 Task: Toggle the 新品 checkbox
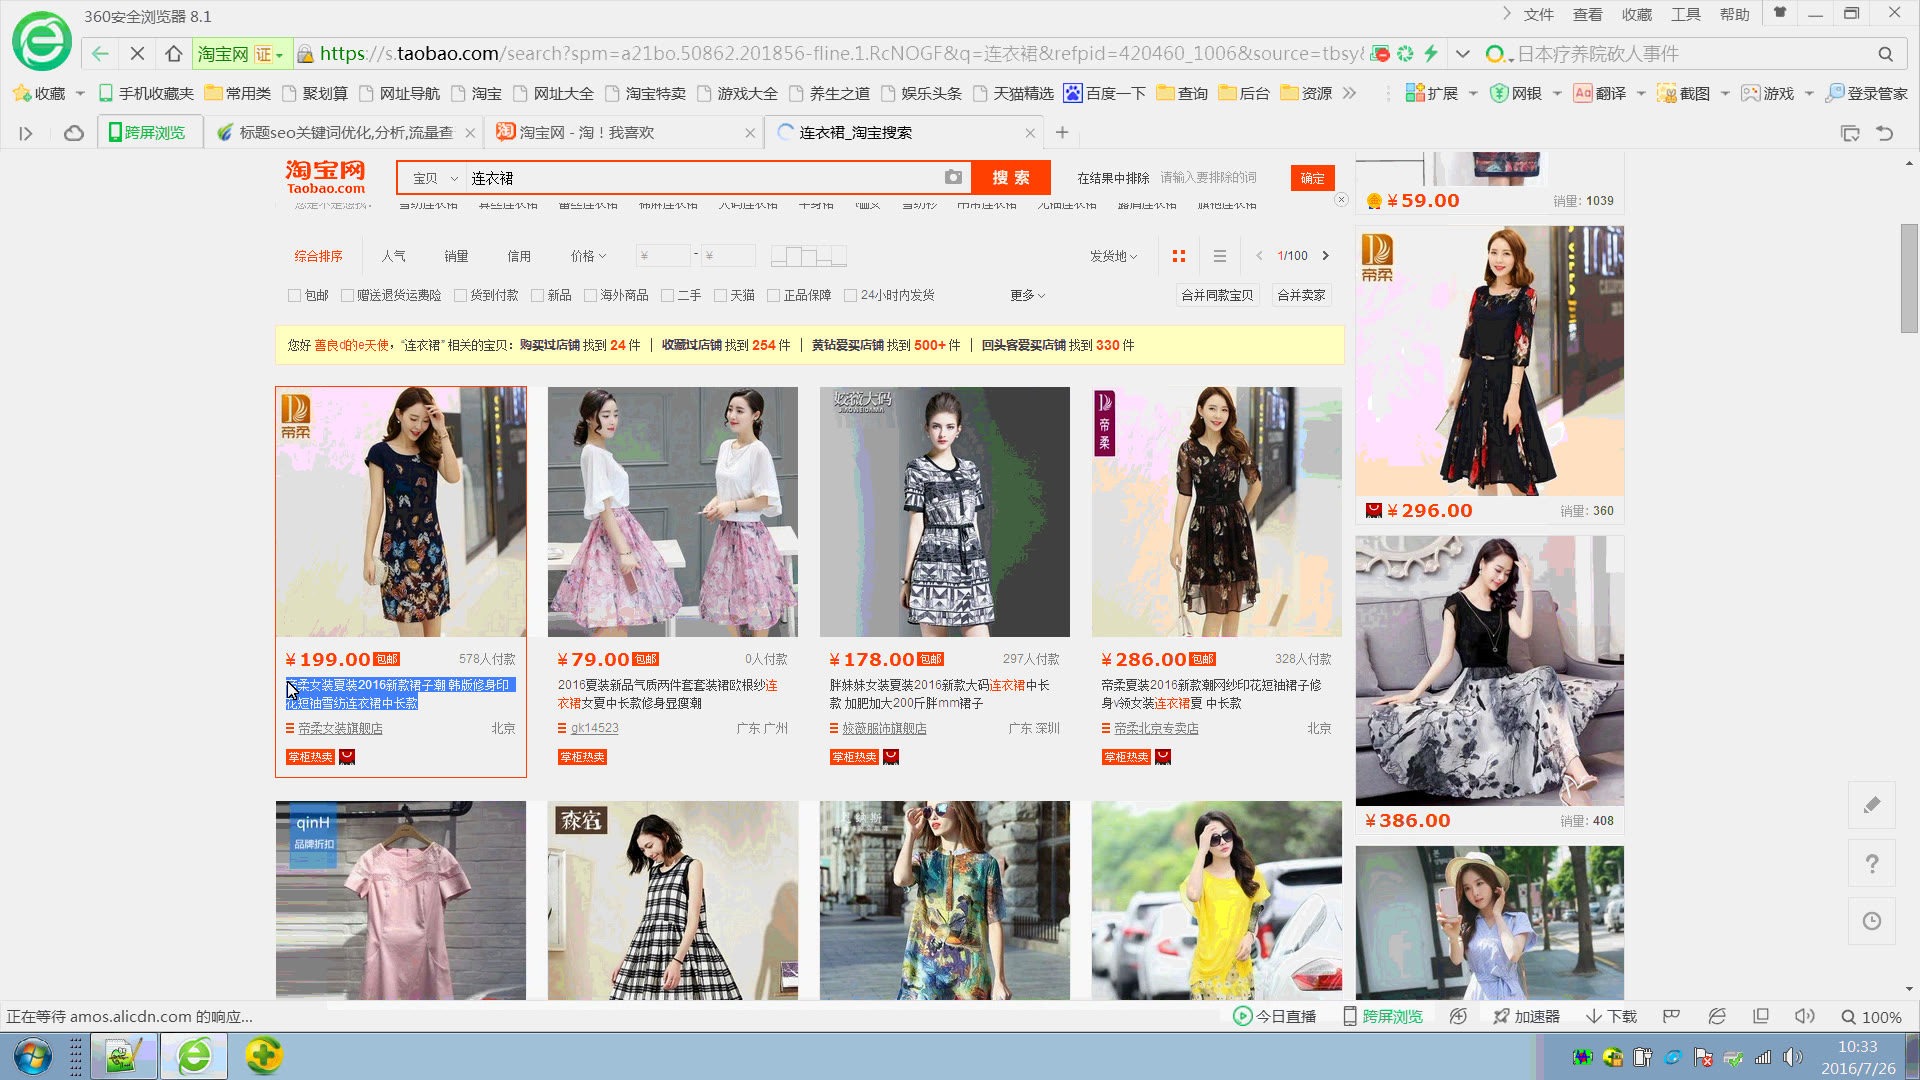click(538, 295)
